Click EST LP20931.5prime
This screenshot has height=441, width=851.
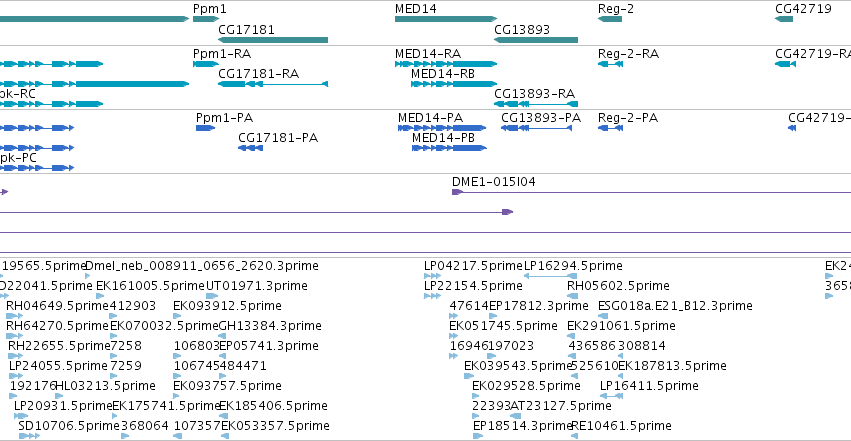pyautogui.click(x=63, y=406)
